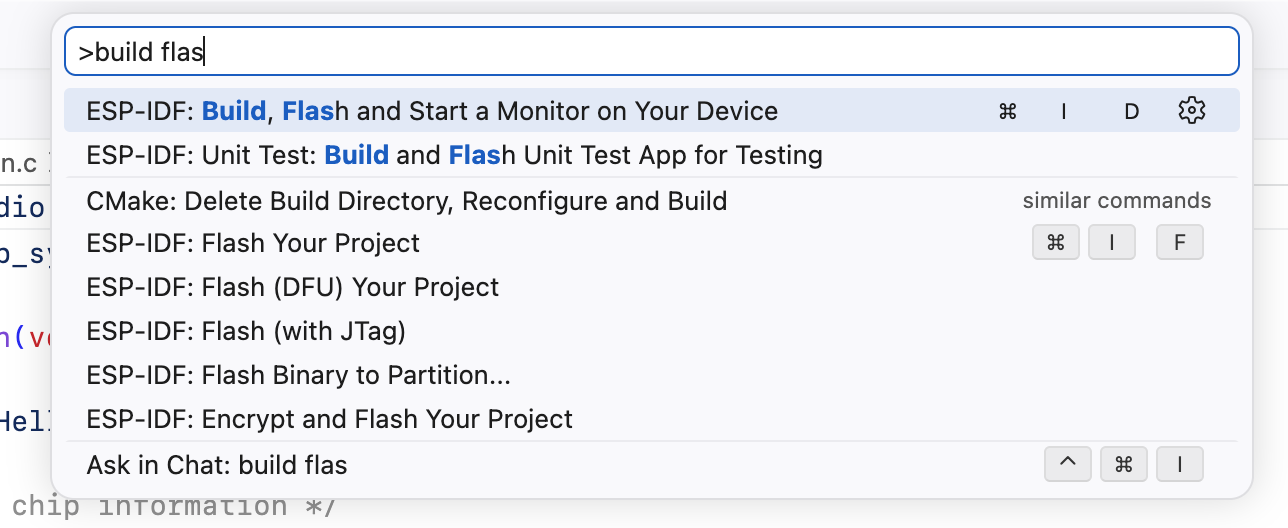Click the I key badge for Ask in Chat

[1180, 464]
